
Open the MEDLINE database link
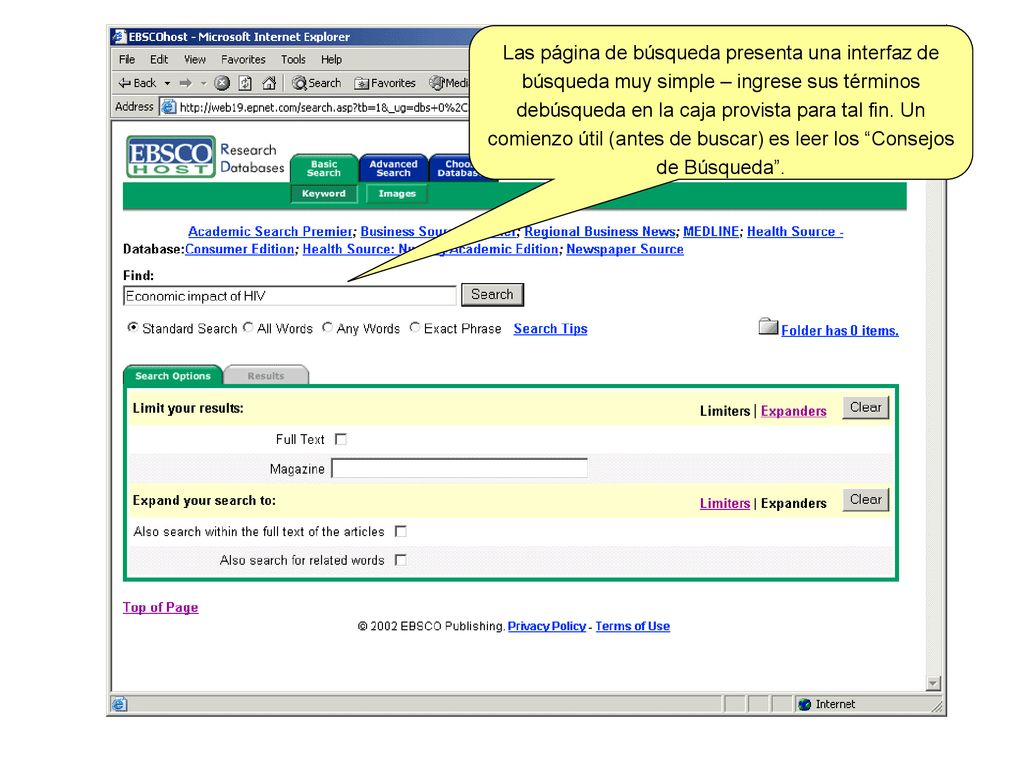[x=711, y=231]
